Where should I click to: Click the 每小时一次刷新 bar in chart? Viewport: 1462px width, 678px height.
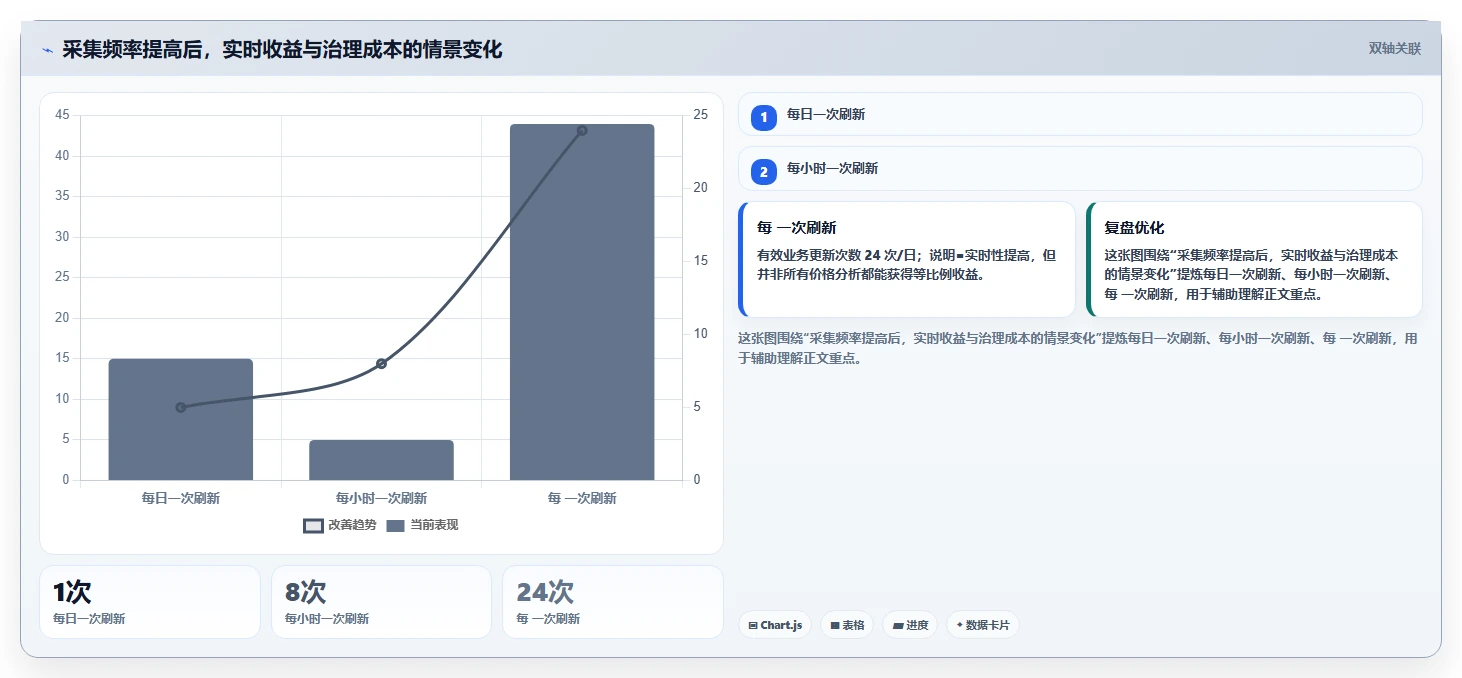point(381,460)
